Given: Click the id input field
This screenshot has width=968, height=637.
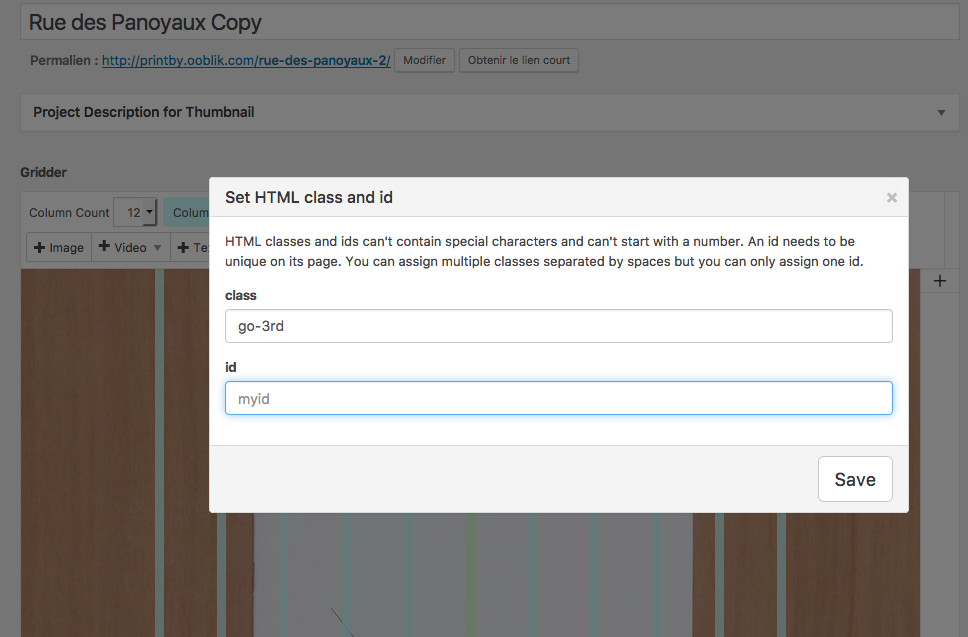Looking at the screenshot, I should tap(558, 398).
